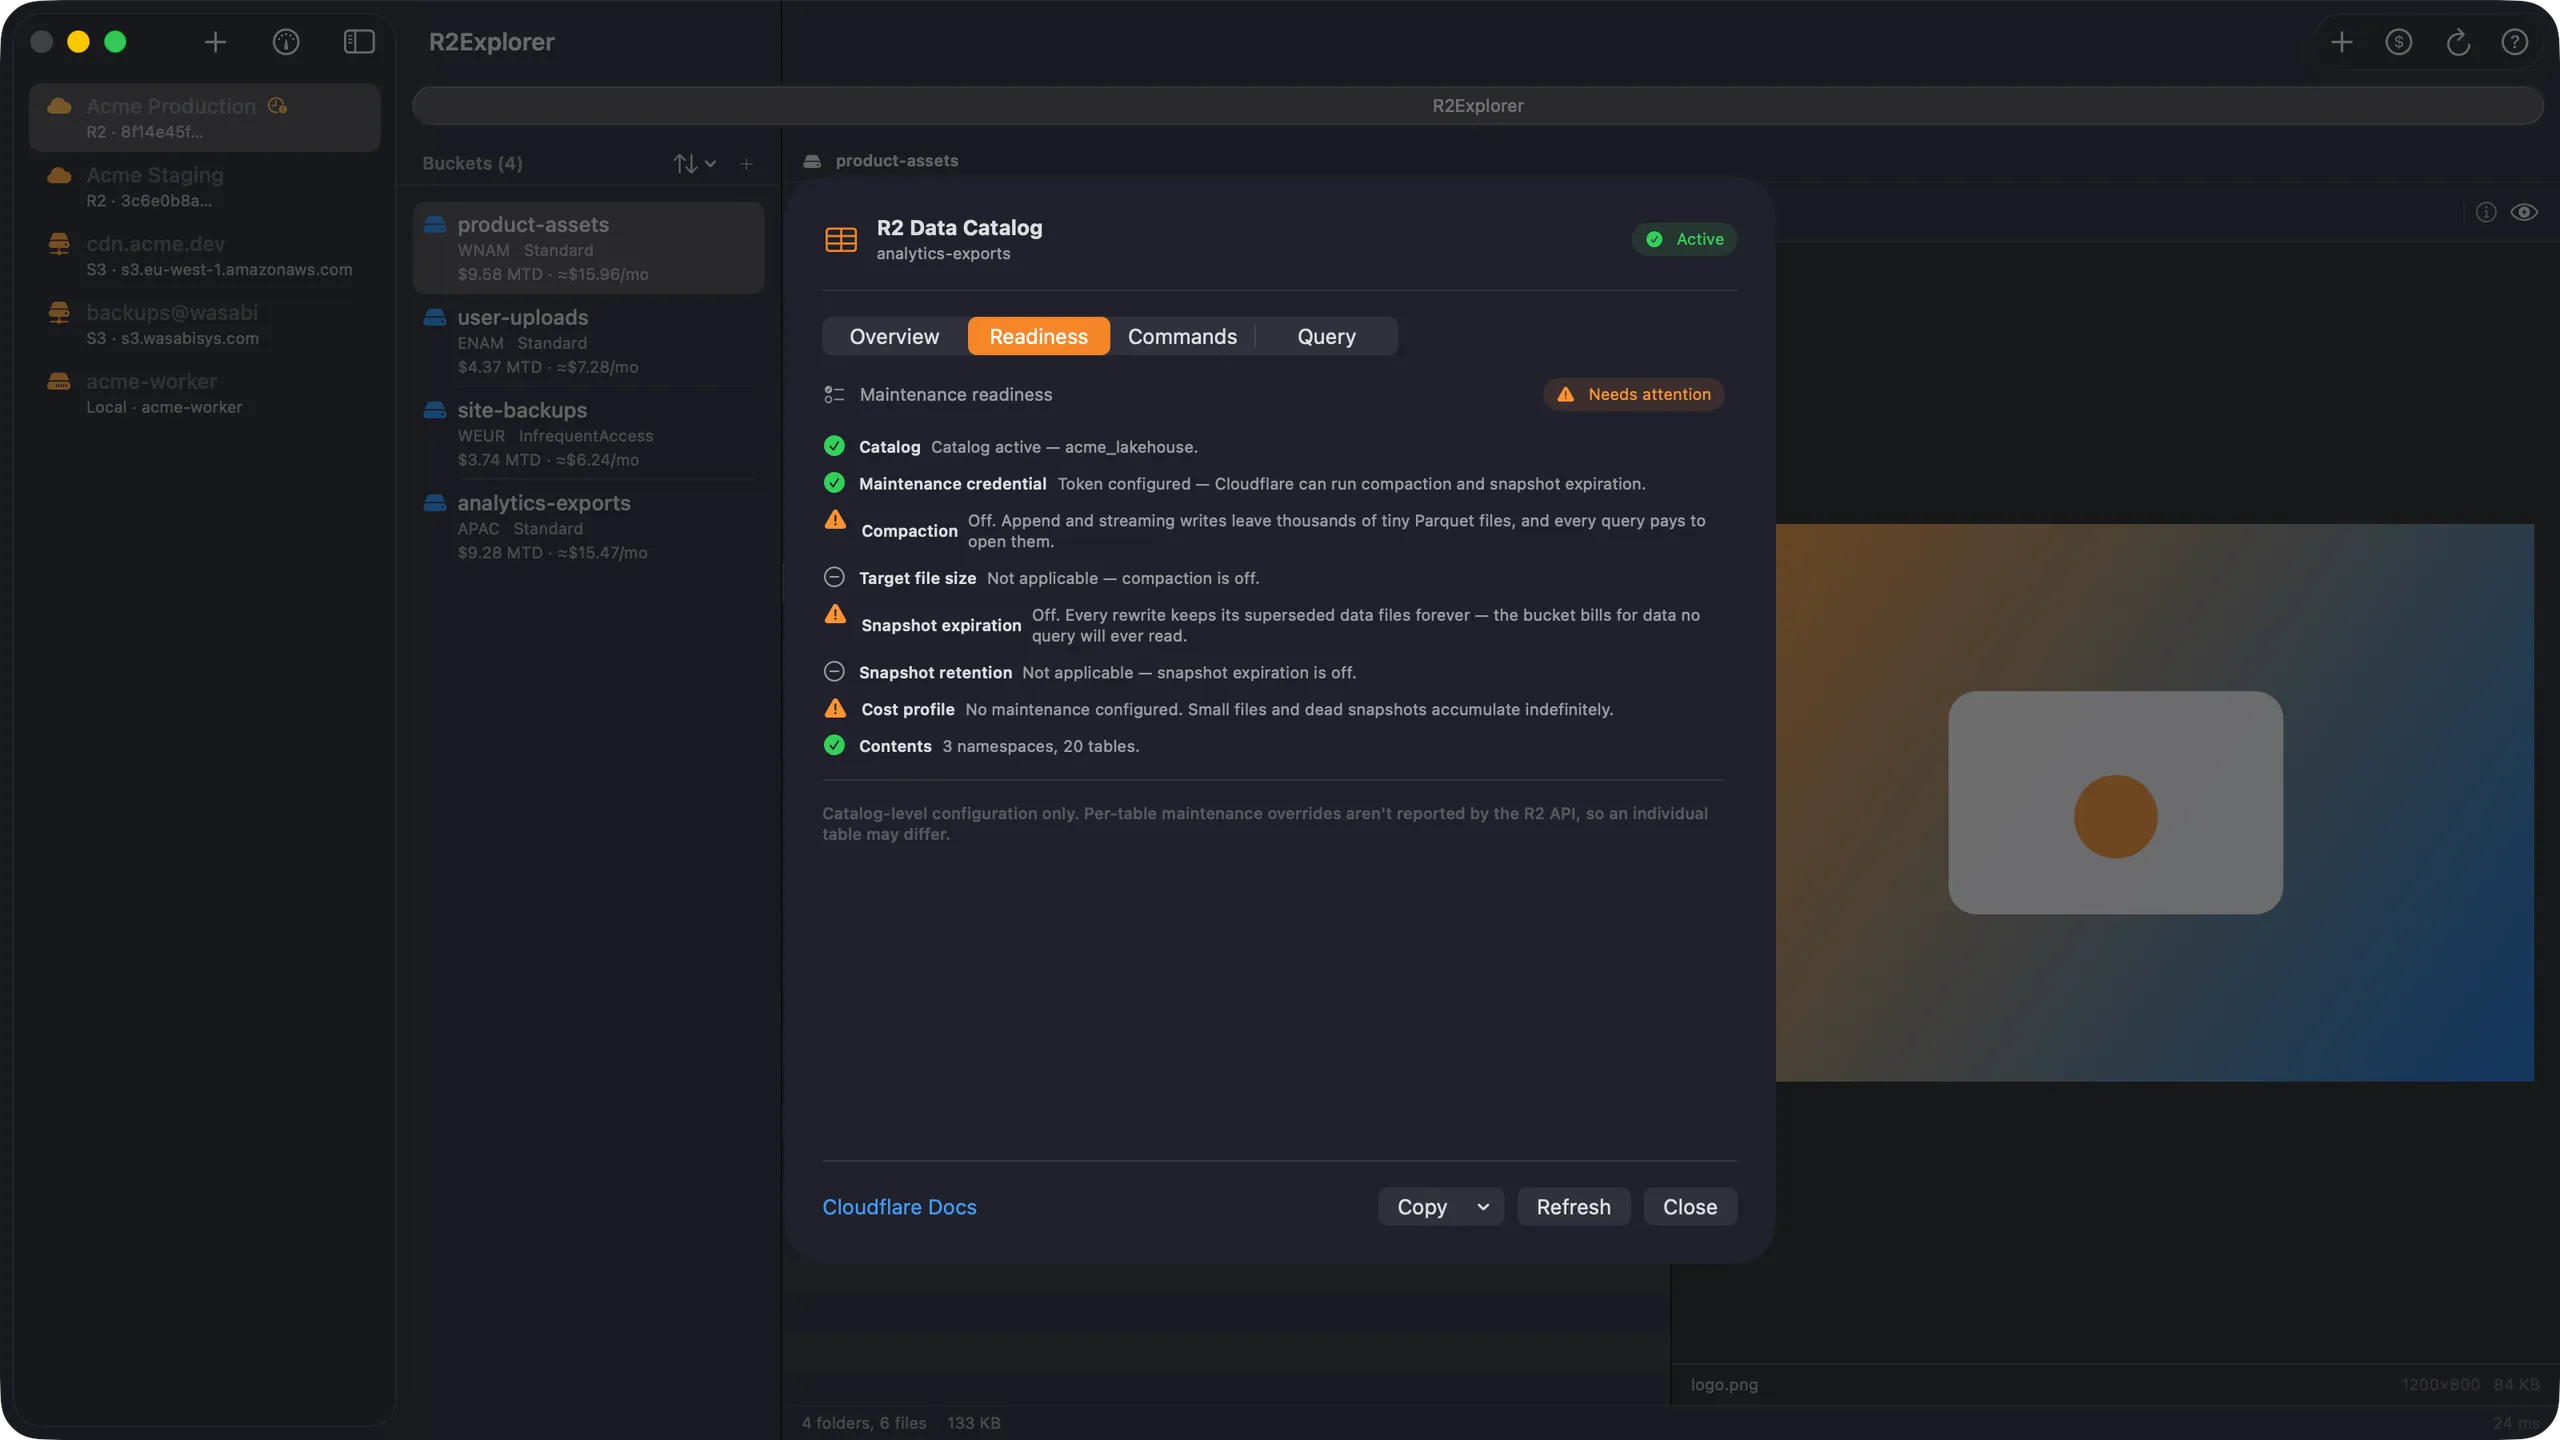The image size is (2560, 1440).
Task: Open the cost dollar icon in the top-right toolbar
Action: tap(2399, 42)
